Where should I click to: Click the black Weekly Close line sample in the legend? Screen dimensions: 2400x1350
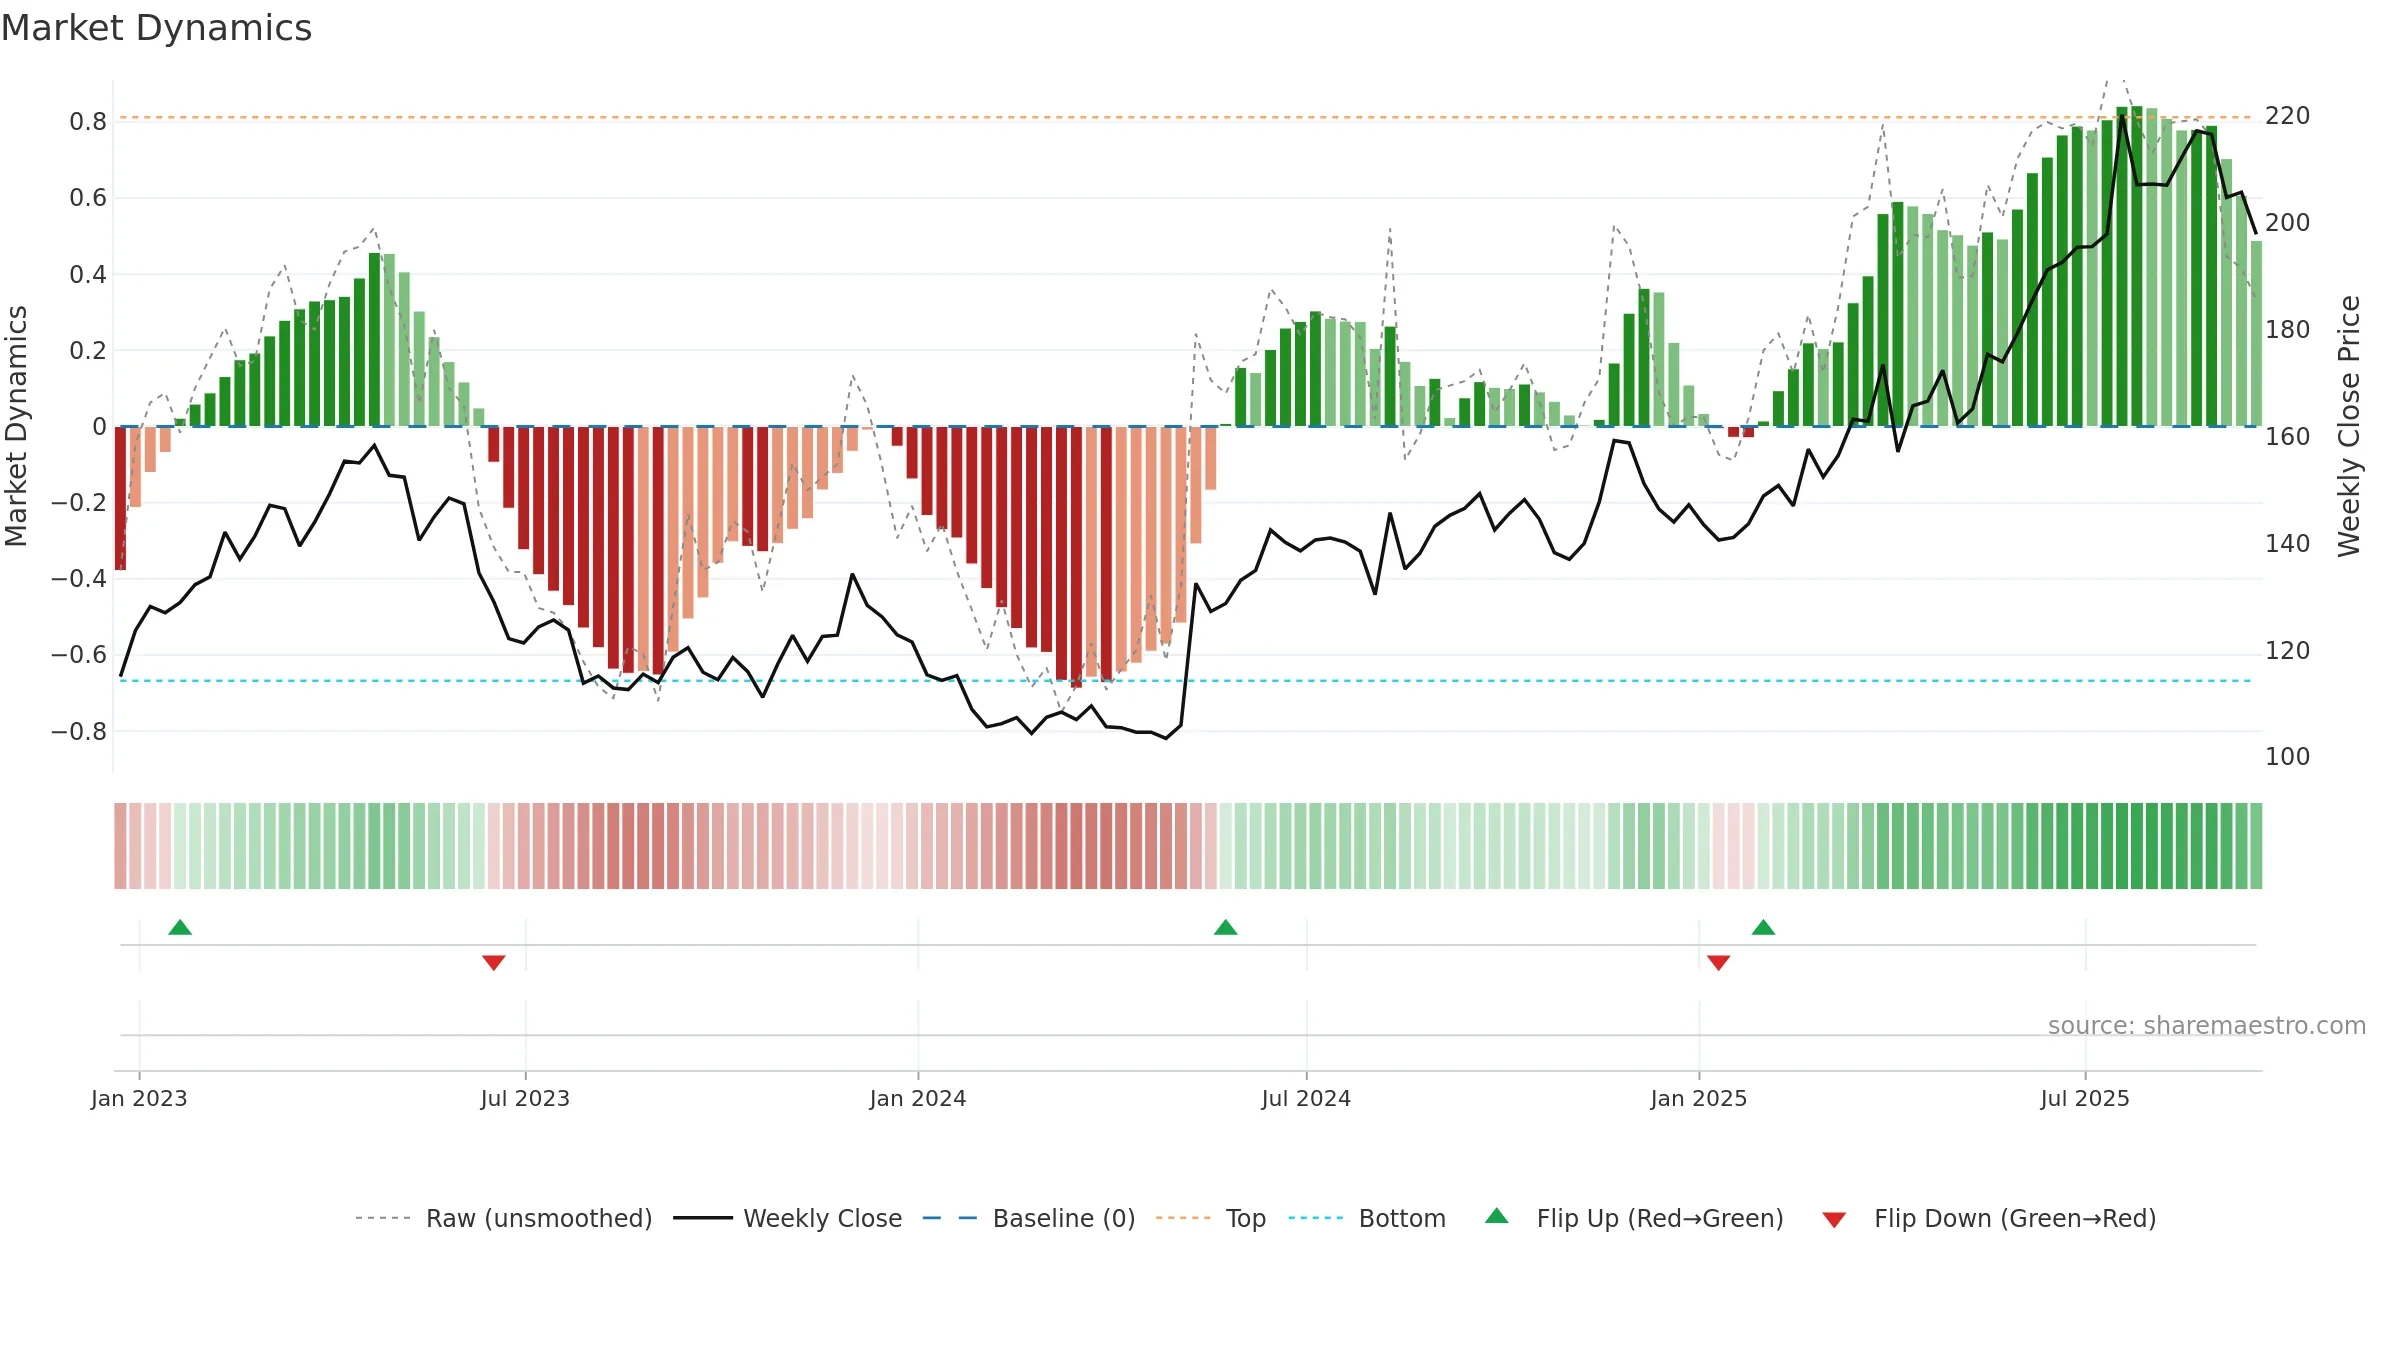pyautogui.click(x=703, y=1218)
